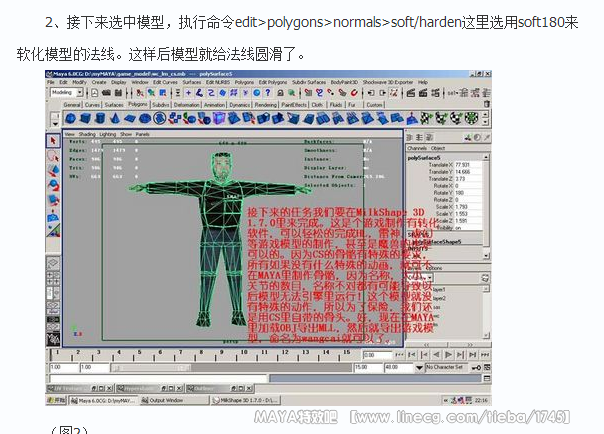The image size is (604, 434).
Task: Click the Save Scene icon on status line
Action: [x=118, y=93]
